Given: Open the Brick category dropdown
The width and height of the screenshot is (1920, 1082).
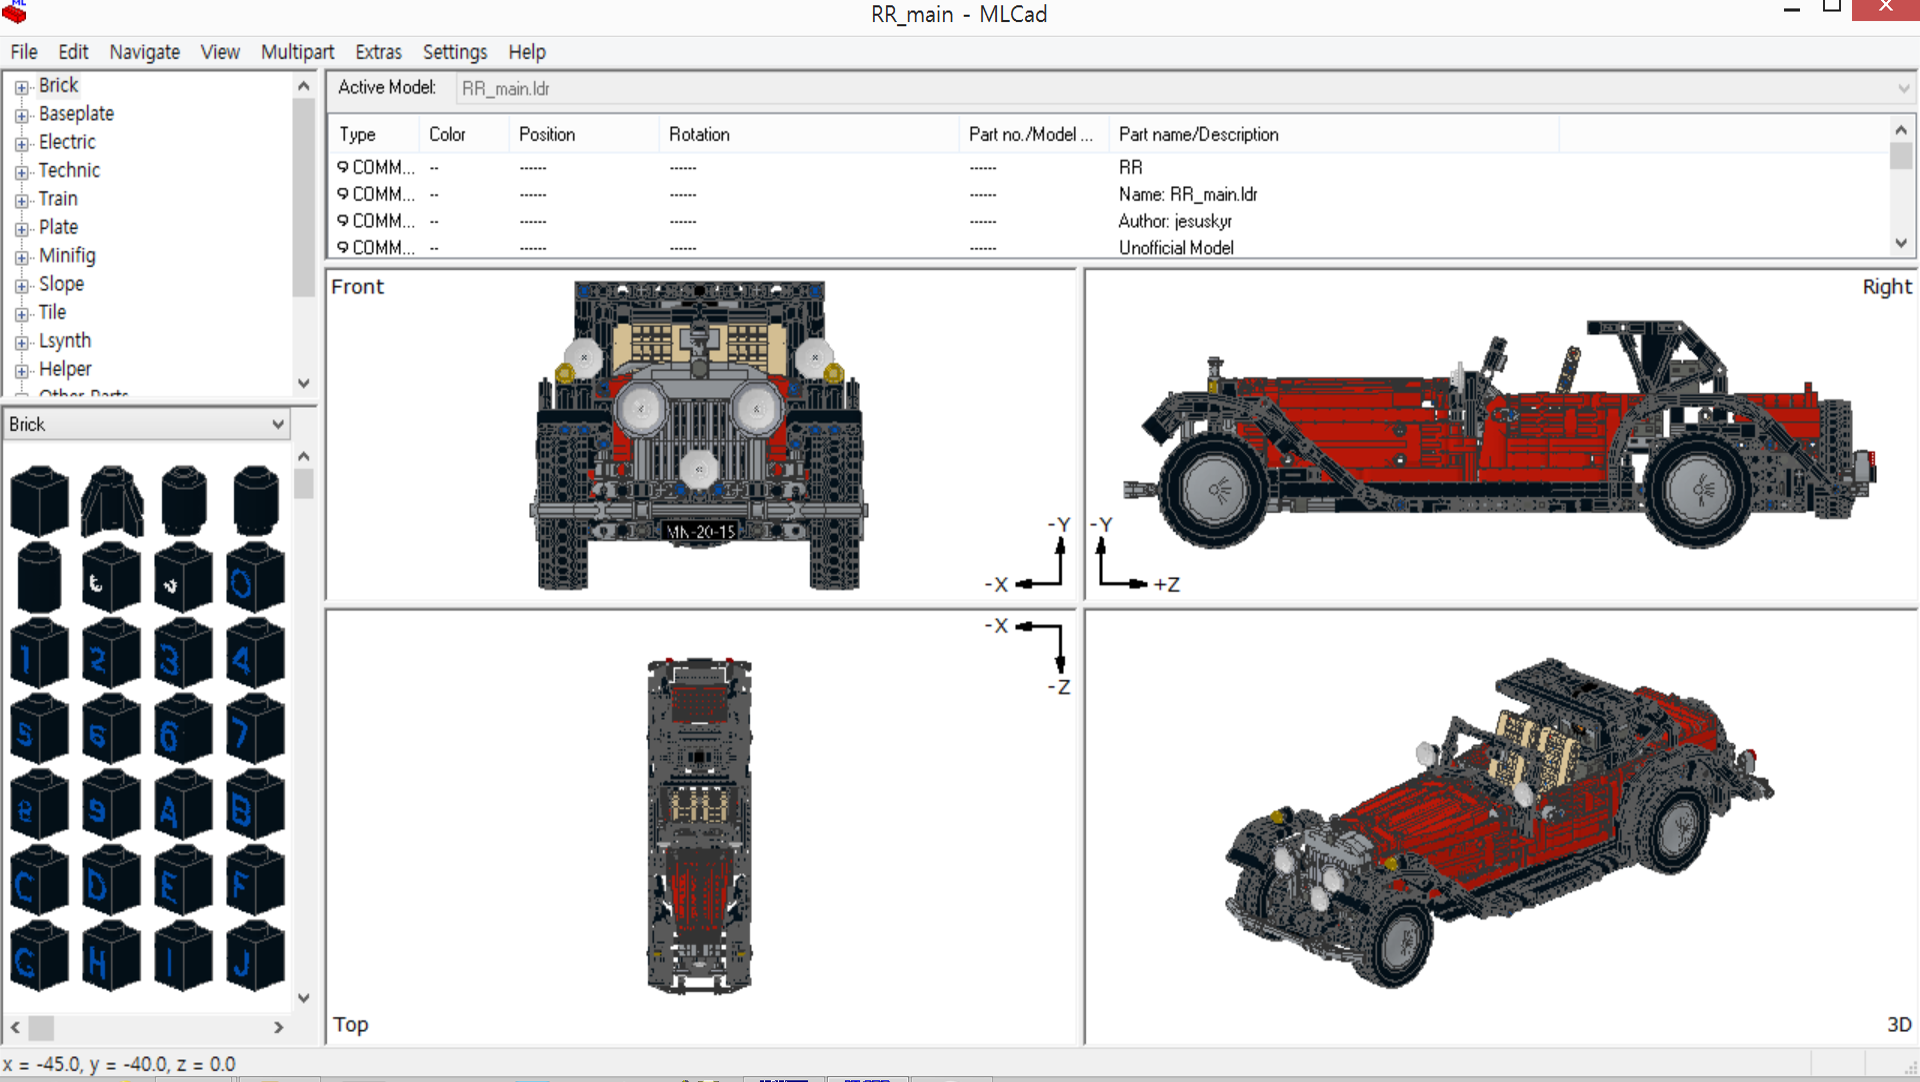Looking at the screenshot, I should [x=277, y=424].
